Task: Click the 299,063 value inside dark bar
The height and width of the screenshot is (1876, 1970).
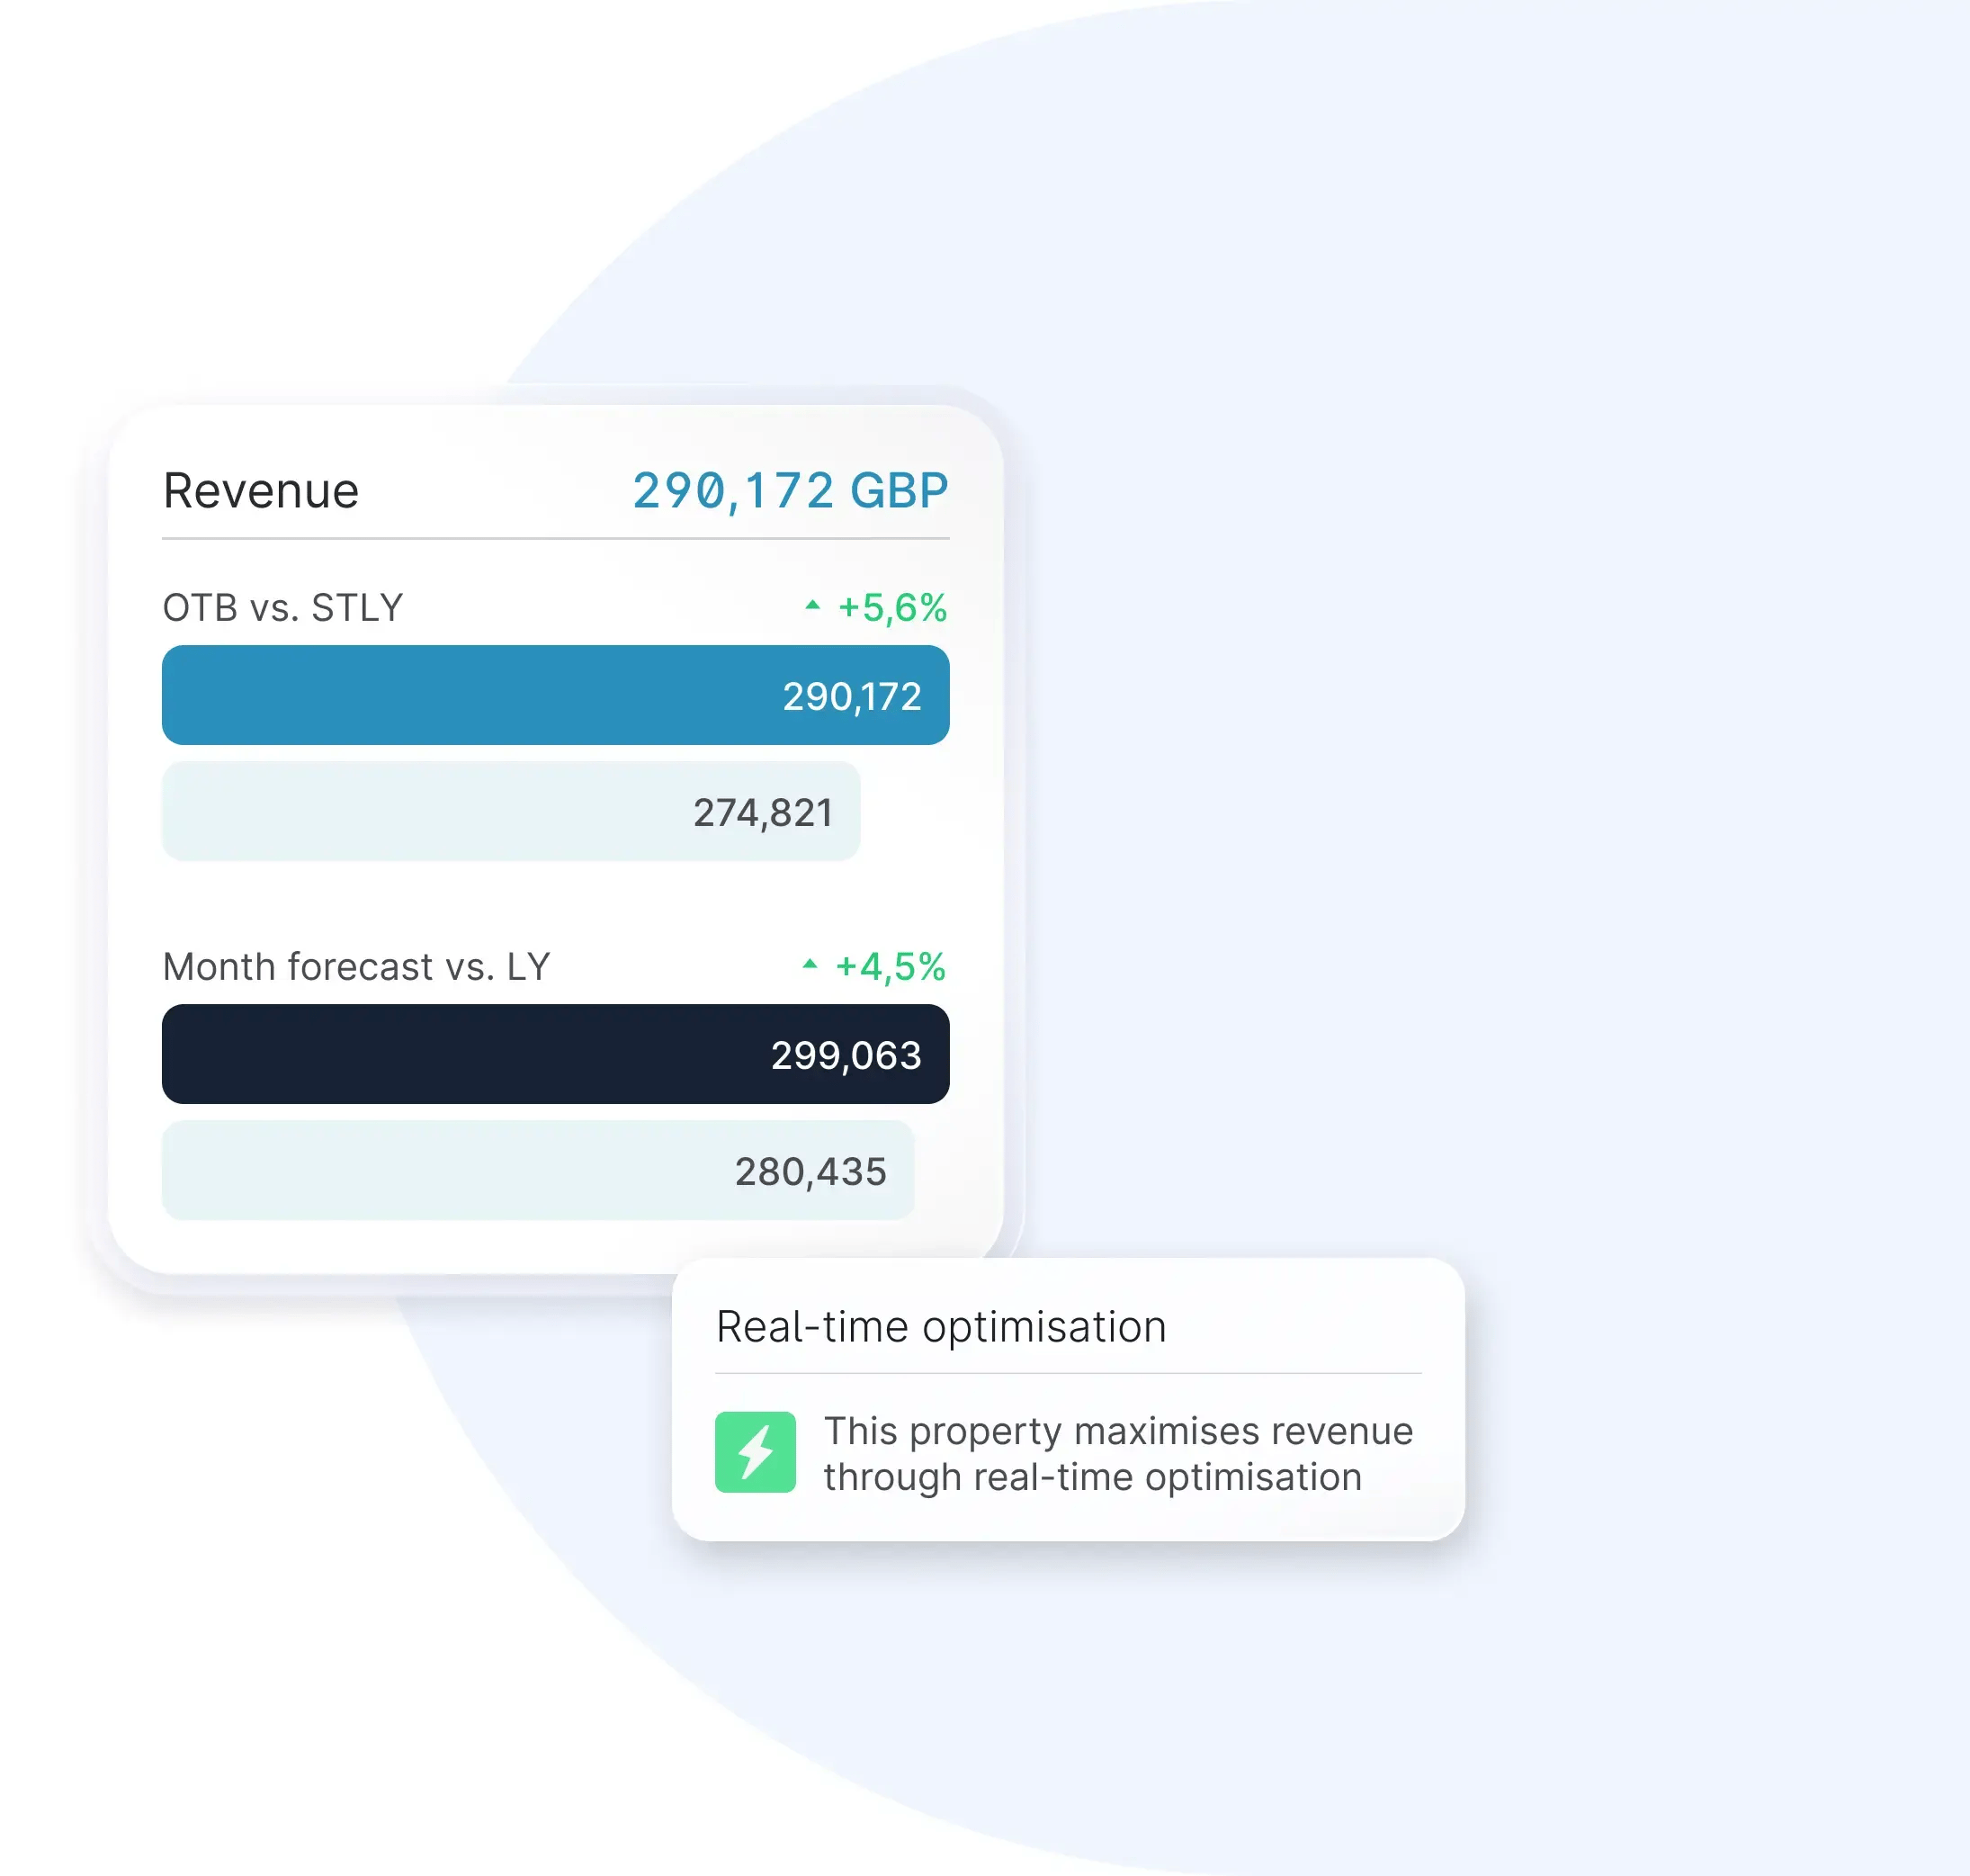Action: 846,1056
